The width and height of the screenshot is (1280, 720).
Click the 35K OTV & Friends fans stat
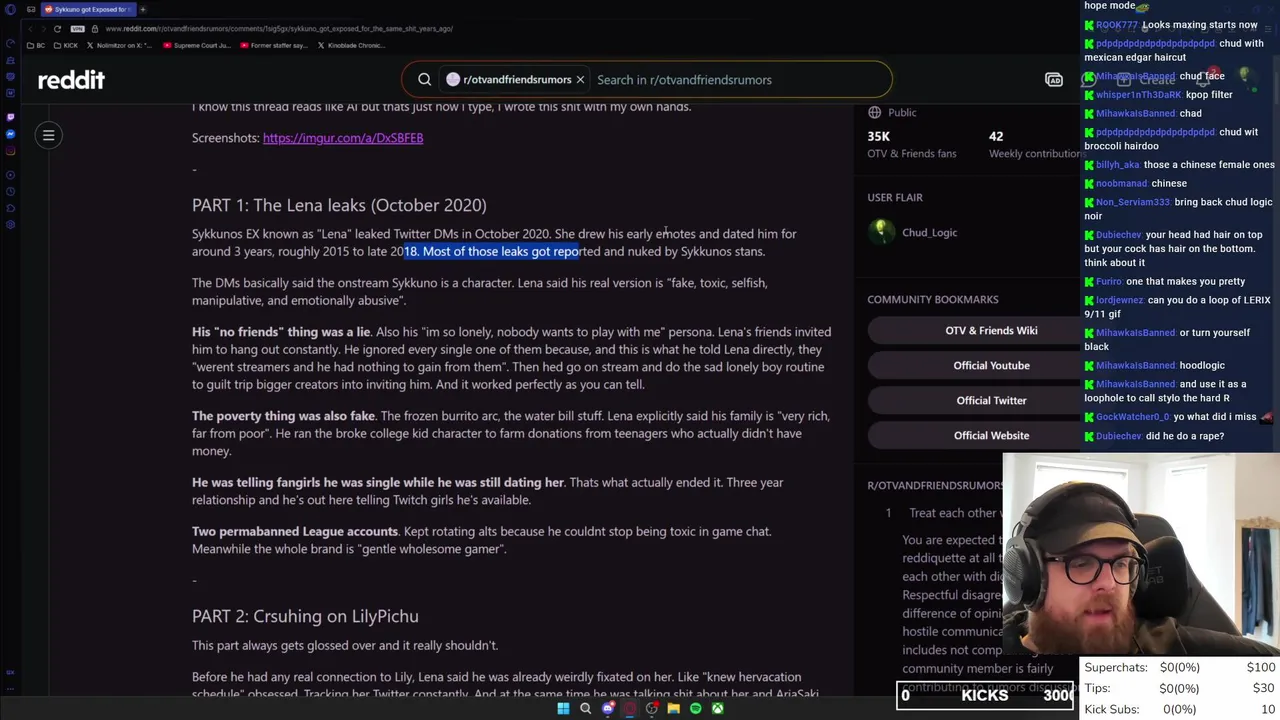pos(912,144)
